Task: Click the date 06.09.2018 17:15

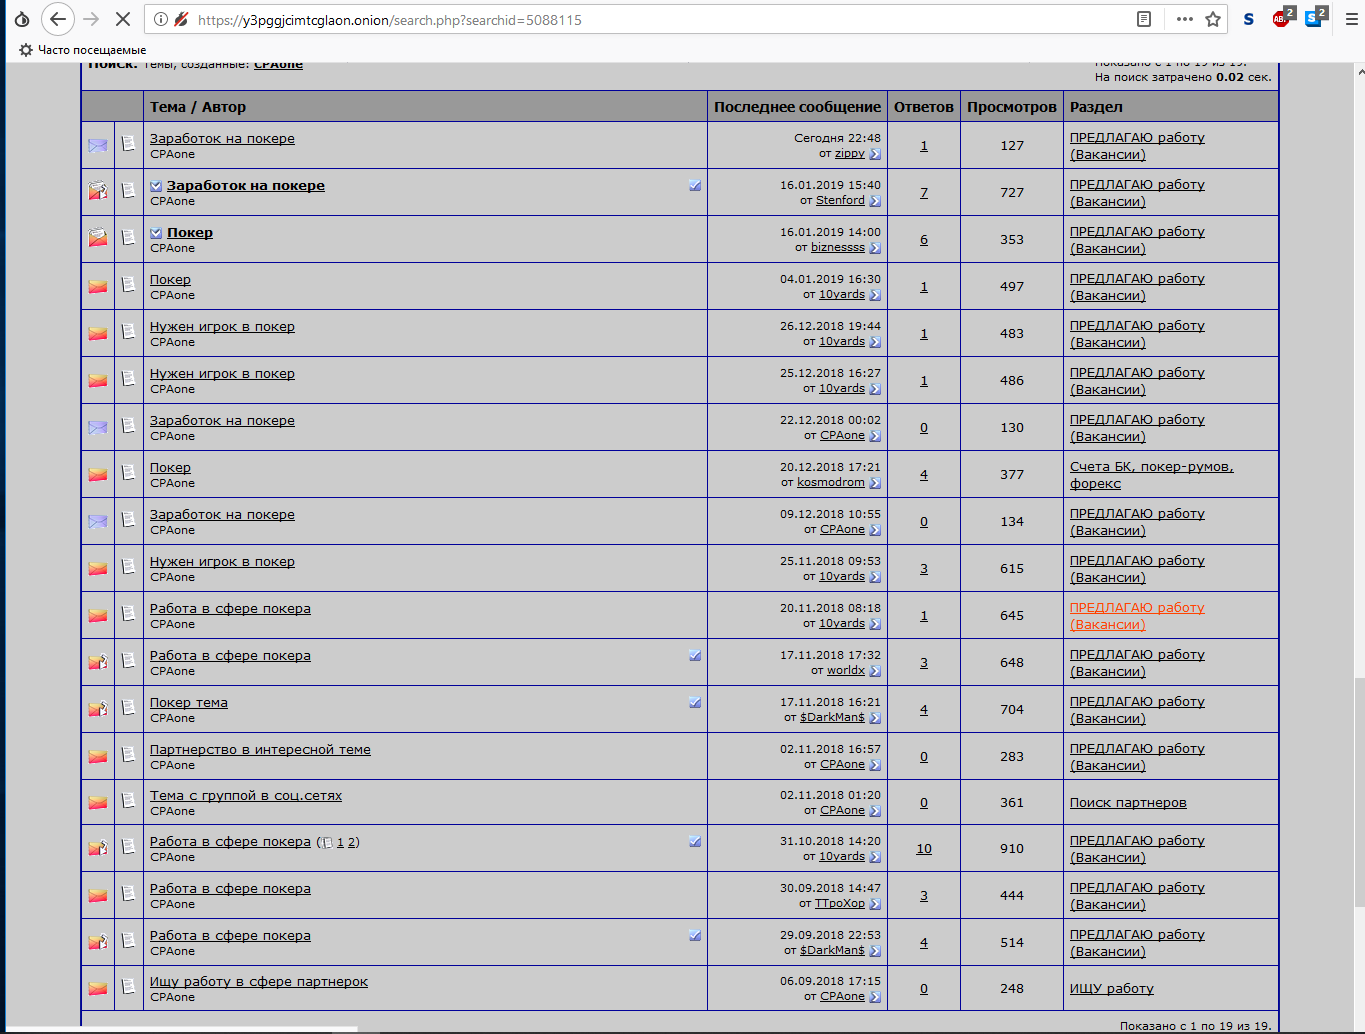Action: tap(830, 981)
